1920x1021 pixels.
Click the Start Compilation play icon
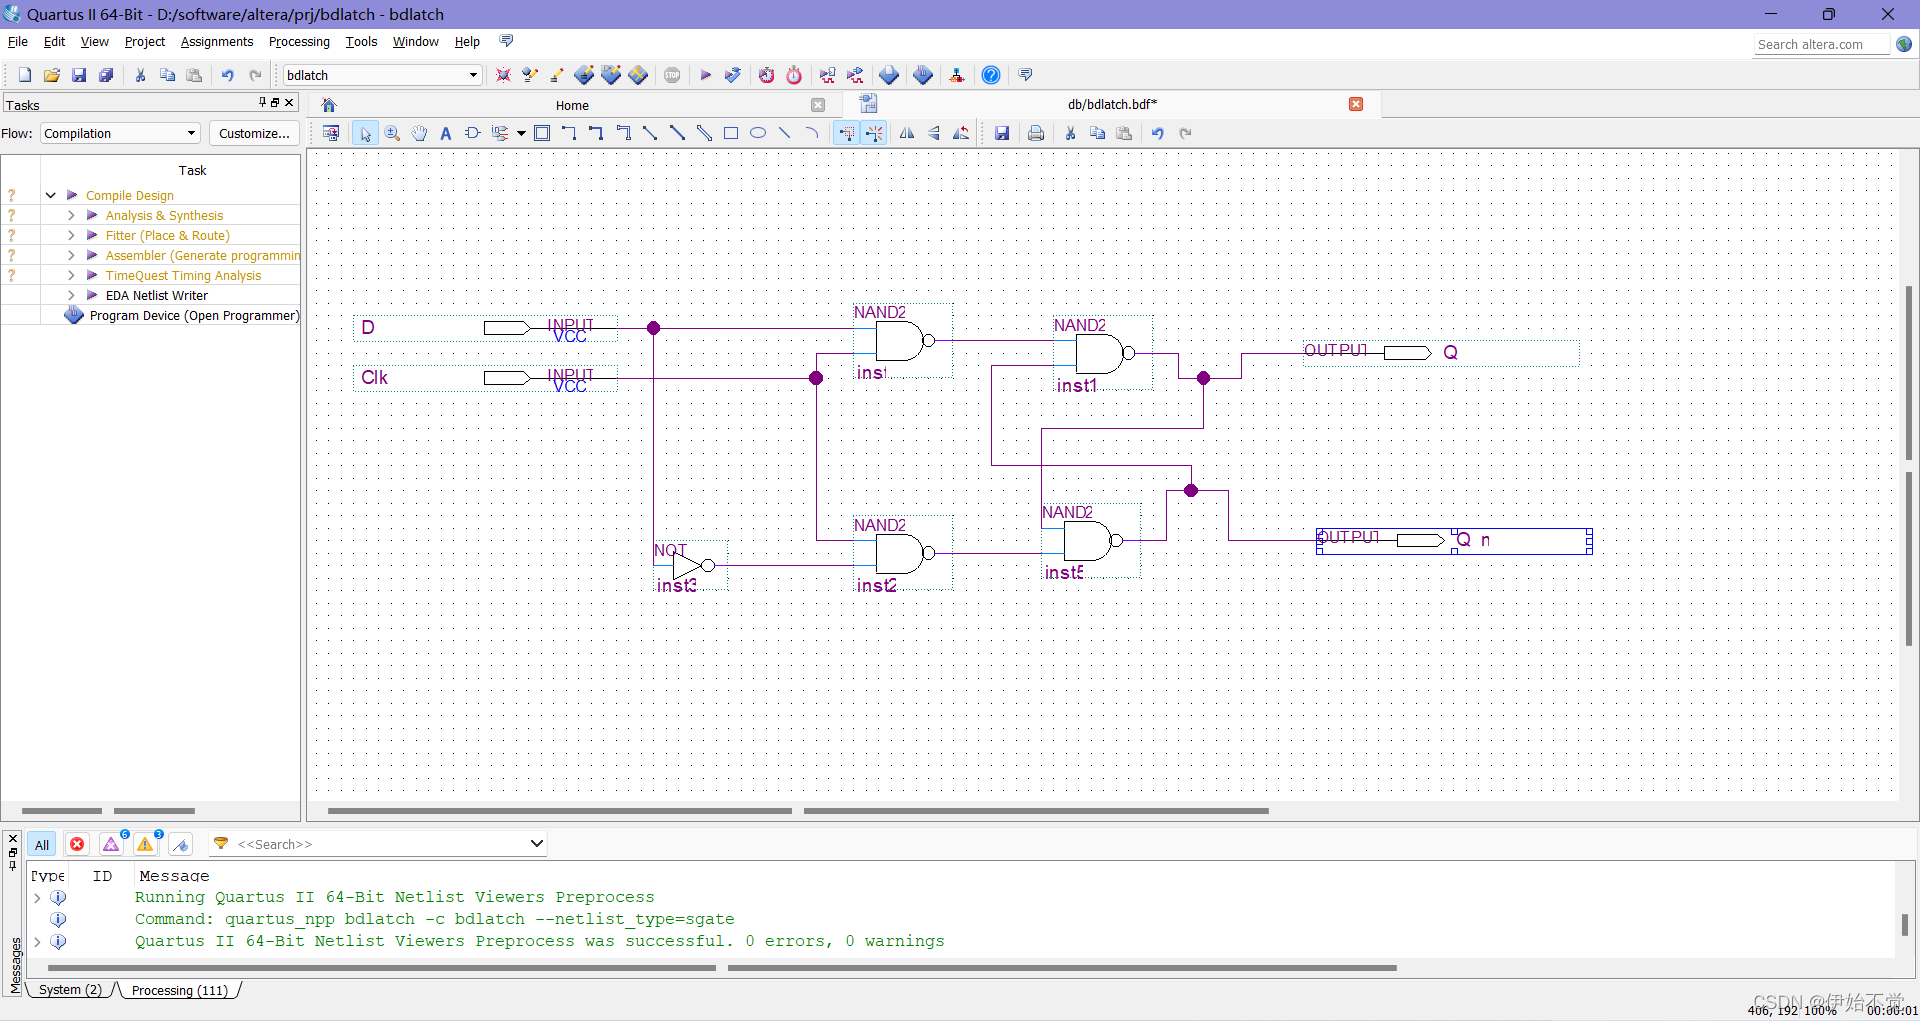click(x=706, y=75)
